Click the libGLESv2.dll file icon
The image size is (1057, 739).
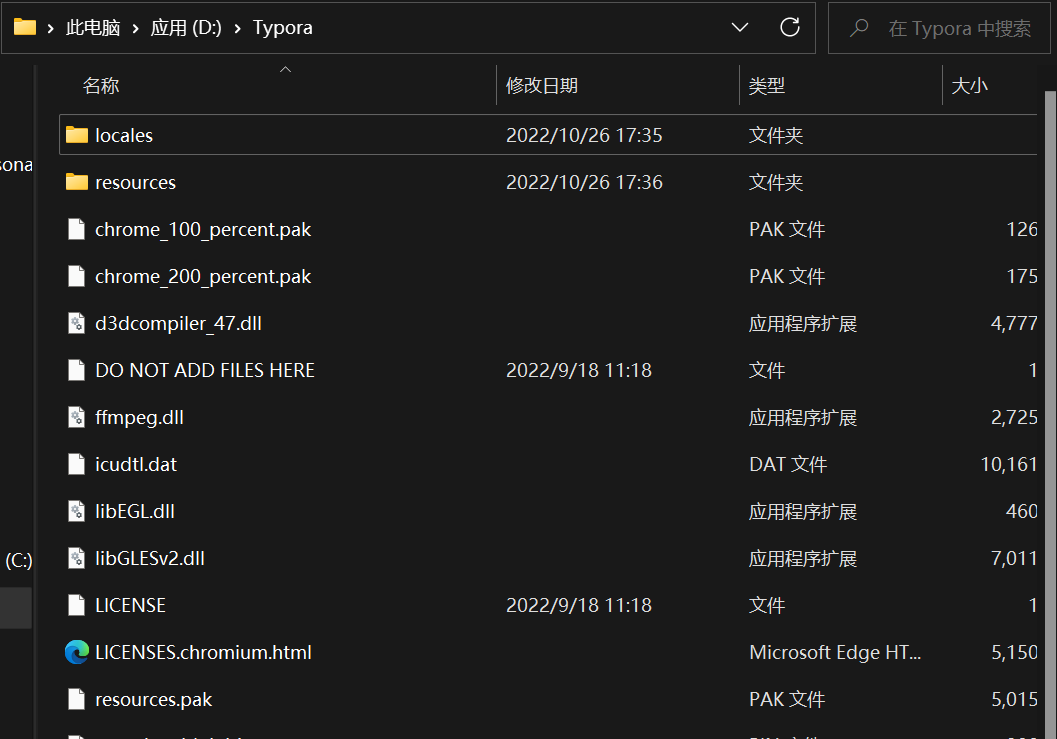[77, 558]
